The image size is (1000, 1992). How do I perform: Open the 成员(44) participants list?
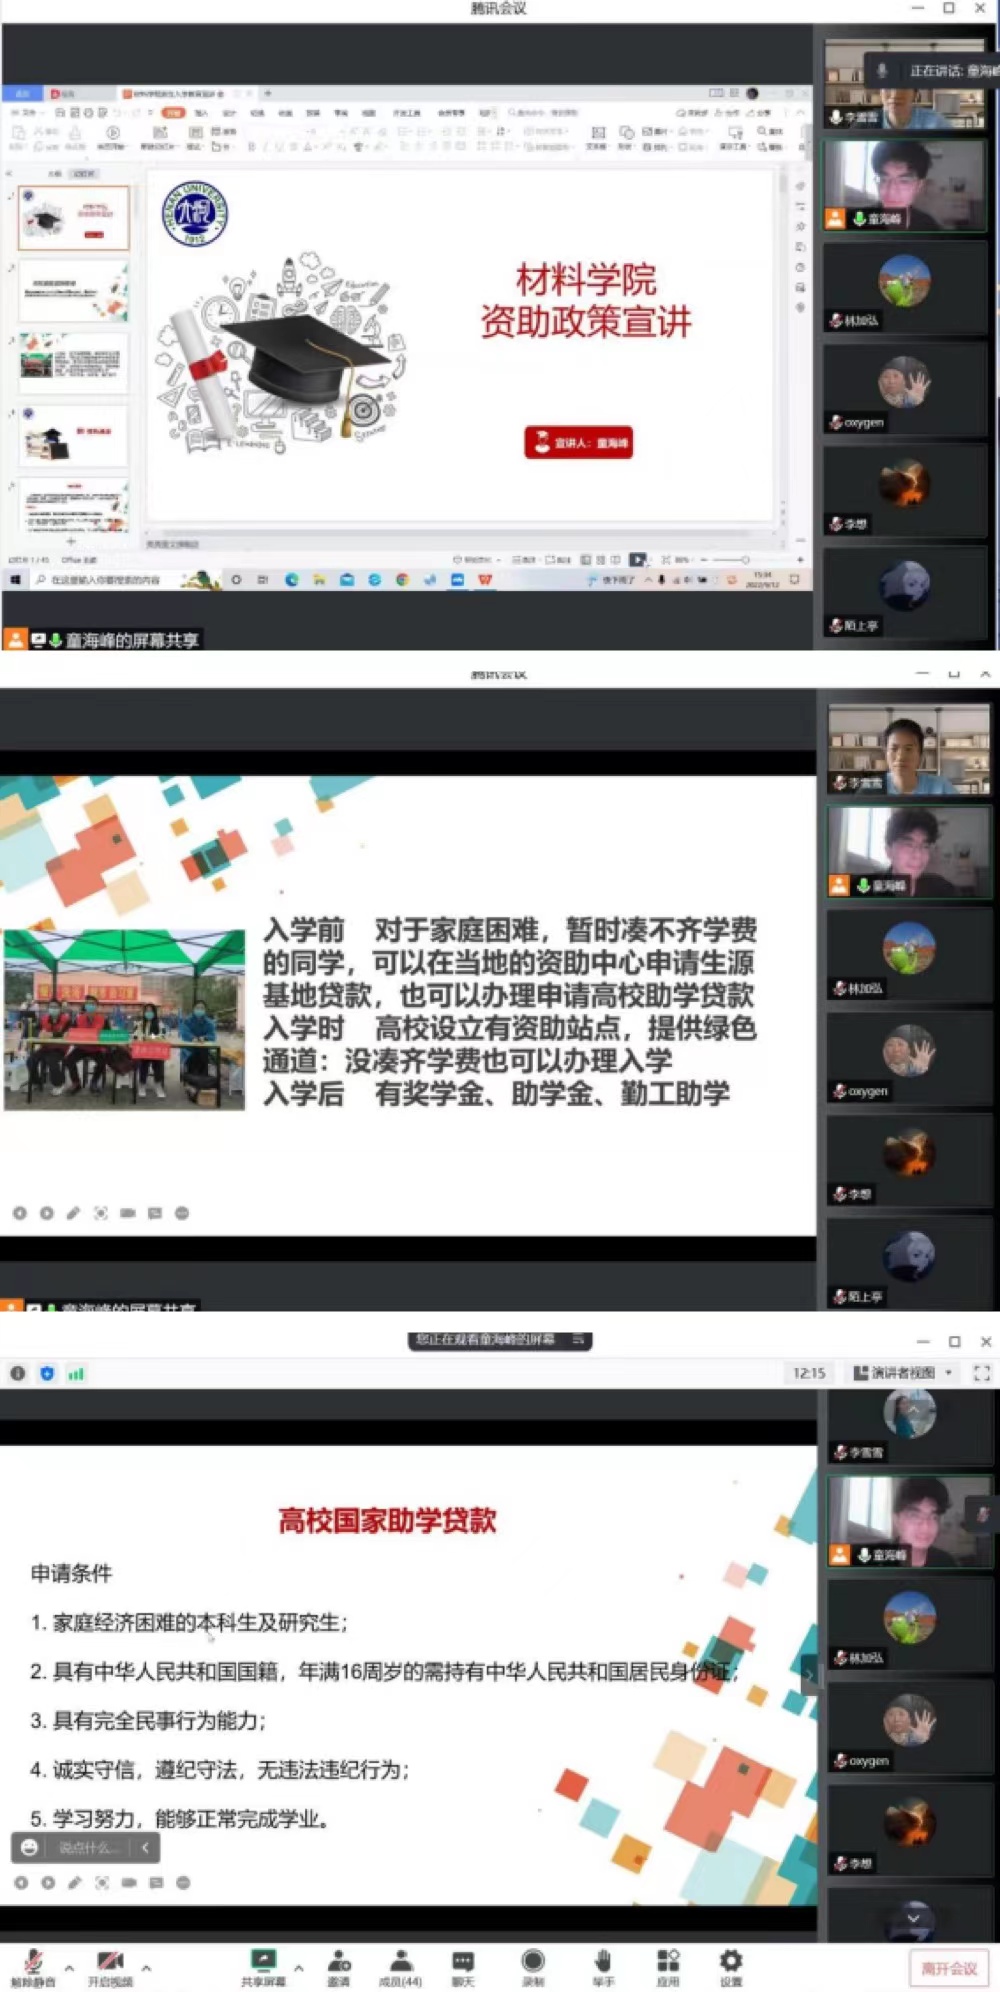pyautogui.click(x=400, y=1964)
